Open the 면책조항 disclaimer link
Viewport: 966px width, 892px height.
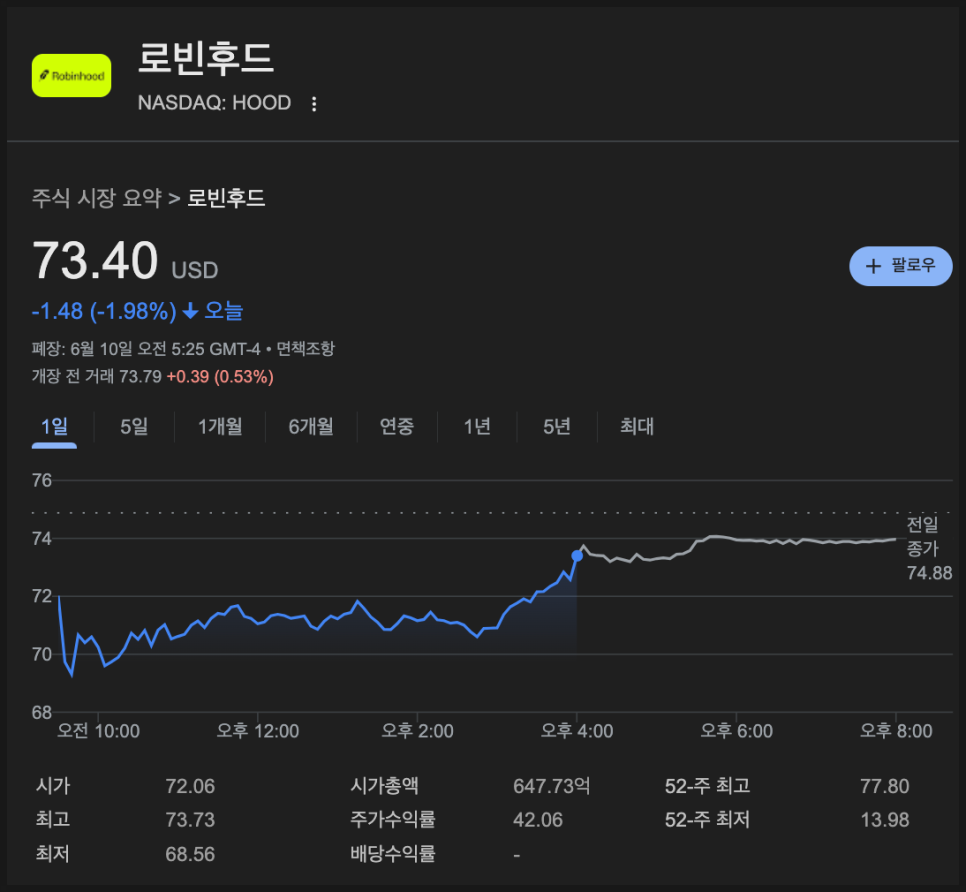[306, 349]
